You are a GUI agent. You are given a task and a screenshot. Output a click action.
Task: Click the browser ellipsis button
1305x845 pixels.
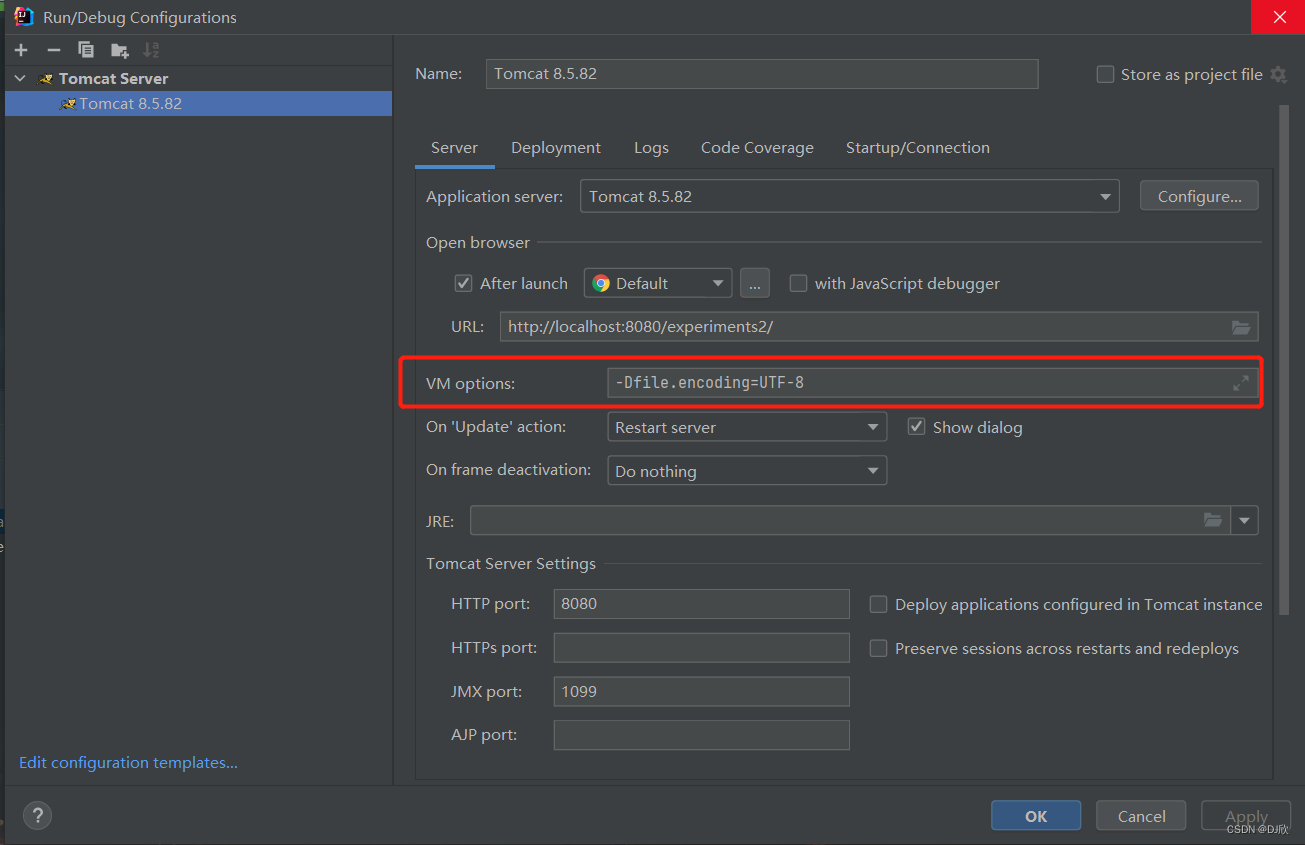(755, 283)
